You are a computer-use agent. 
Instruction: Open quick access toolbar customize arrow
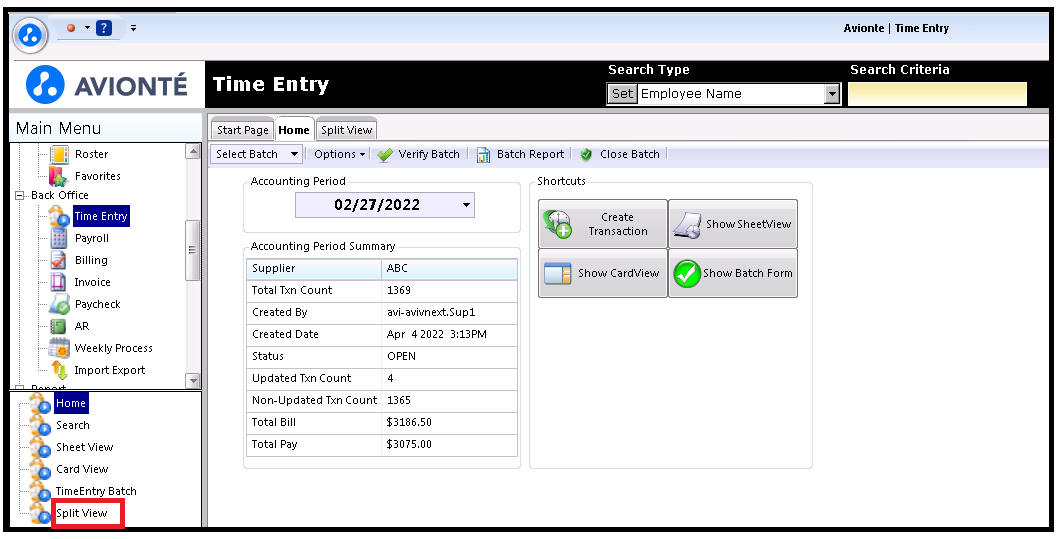[x=133, y=28]
